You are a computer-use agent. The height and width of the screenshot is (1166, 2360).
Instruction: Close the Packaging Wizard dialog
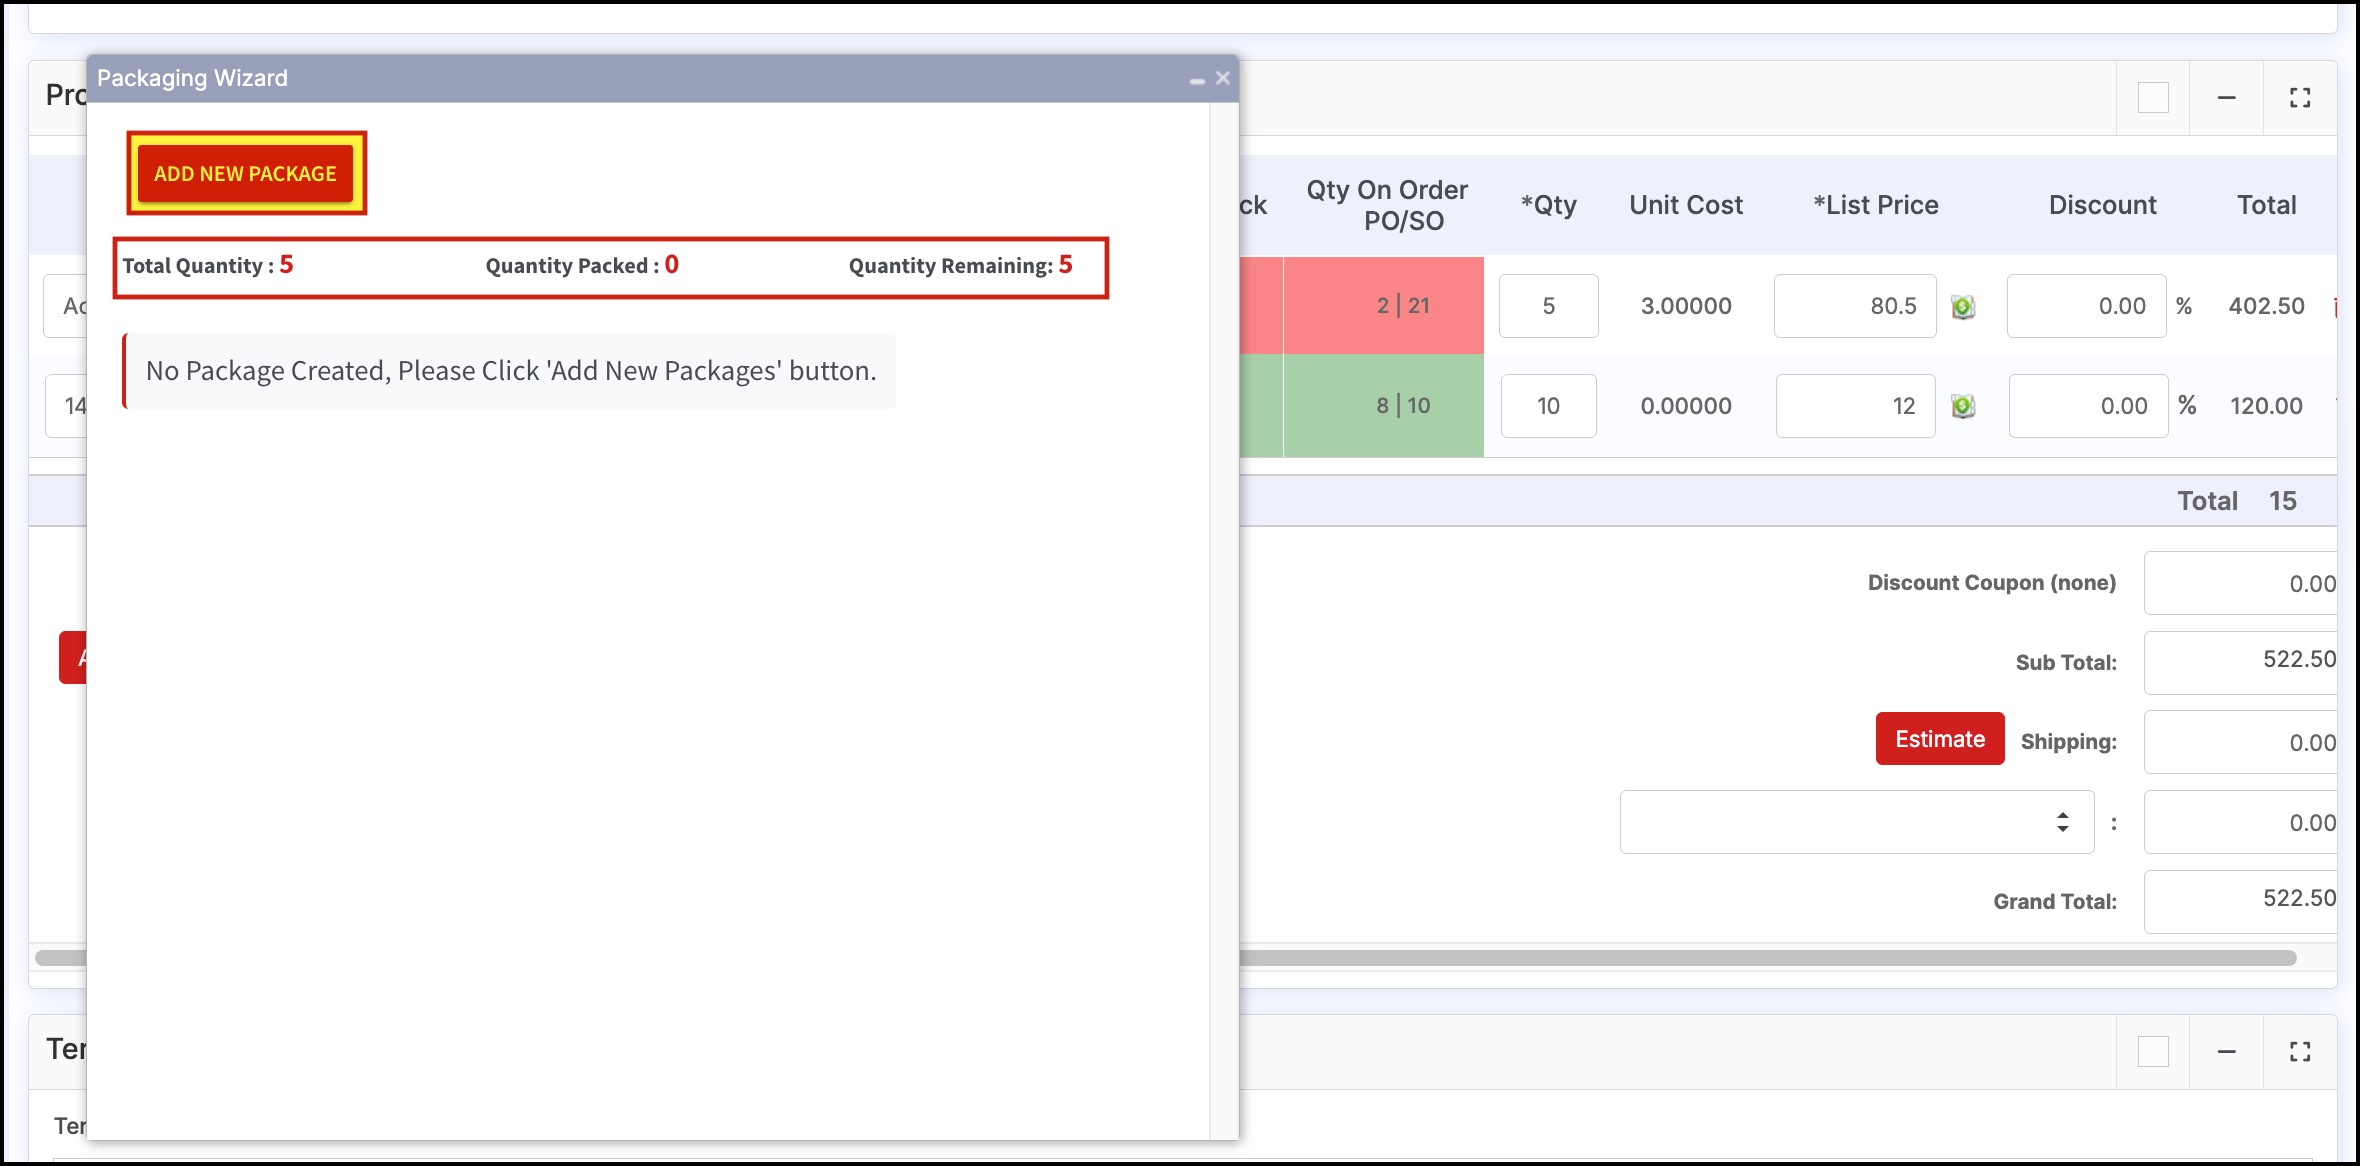[x=1222, y=78]
